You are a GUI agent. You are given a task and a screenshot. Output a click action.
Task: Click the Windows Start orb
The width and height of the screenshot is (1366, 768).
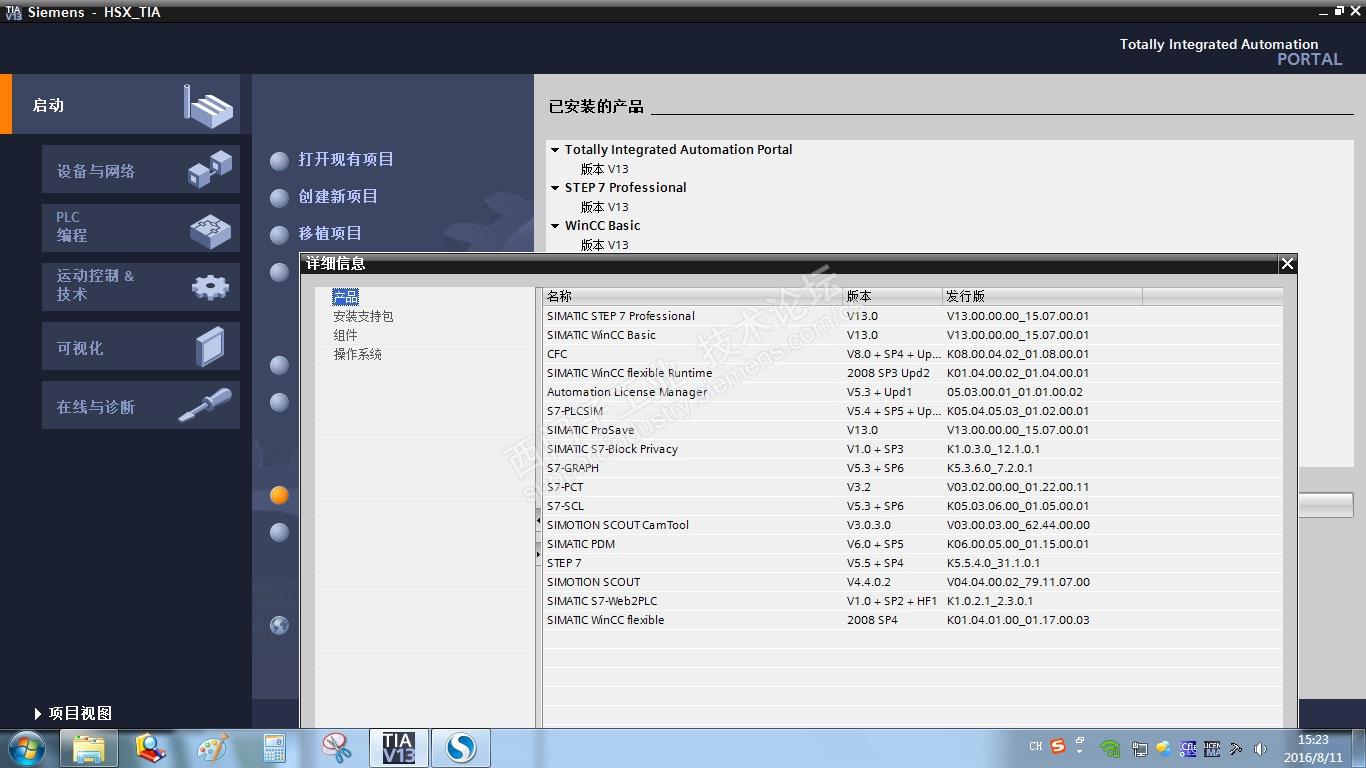pos(26,748)
